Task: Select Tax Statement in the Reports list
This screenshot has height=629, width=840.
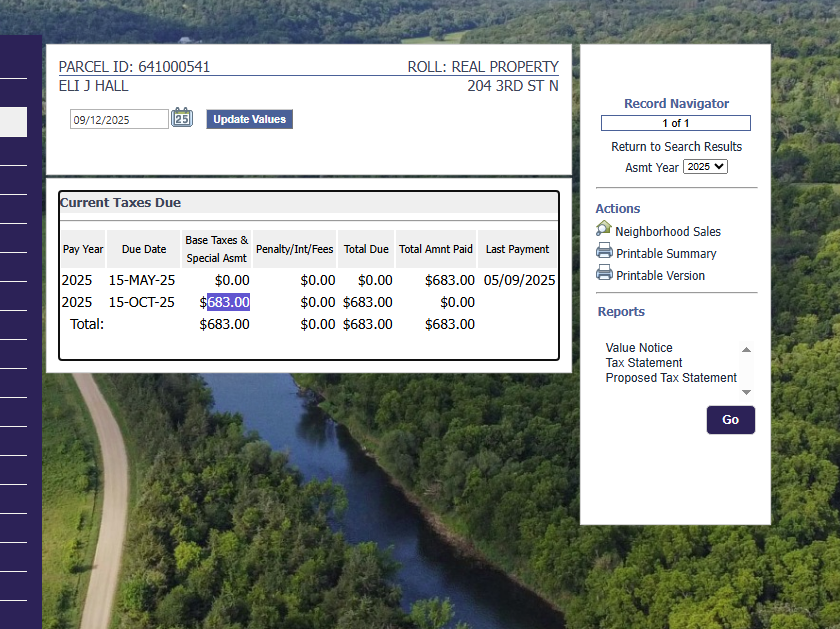Action: tap(644, 363)
